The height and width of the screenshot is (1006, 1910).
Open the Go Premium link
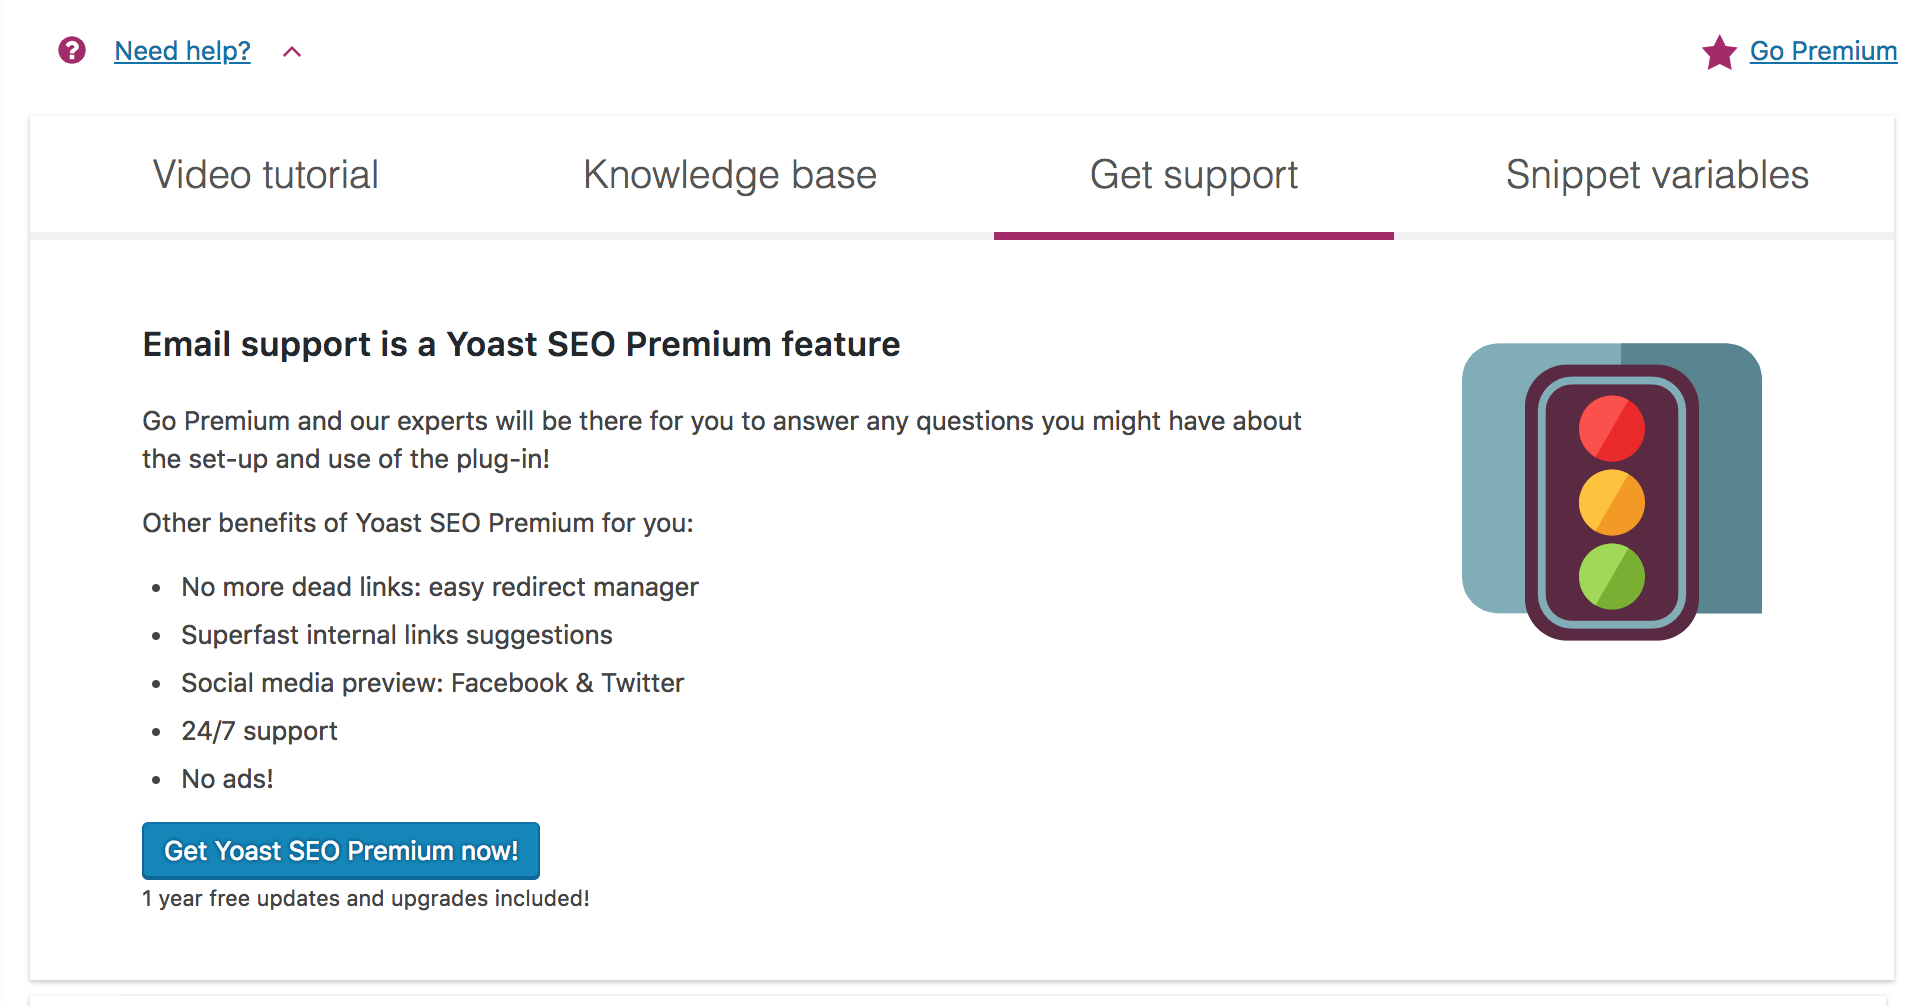[x=1822, y=51]
